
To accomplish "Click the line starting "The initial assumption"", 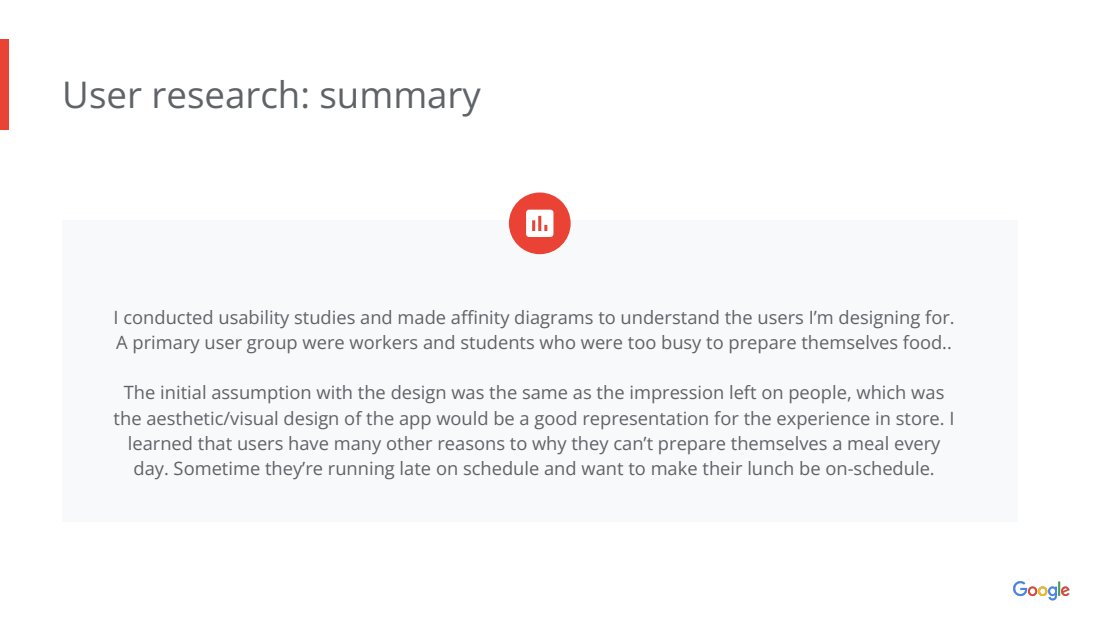I will (x=534, y=393).
